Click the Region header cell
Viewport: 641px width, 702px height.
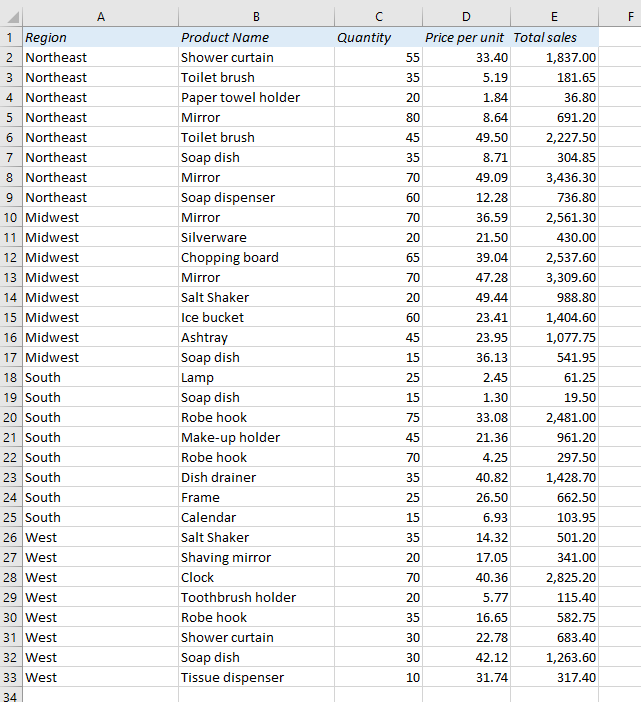pyautogui.click(x=101, y=37)
